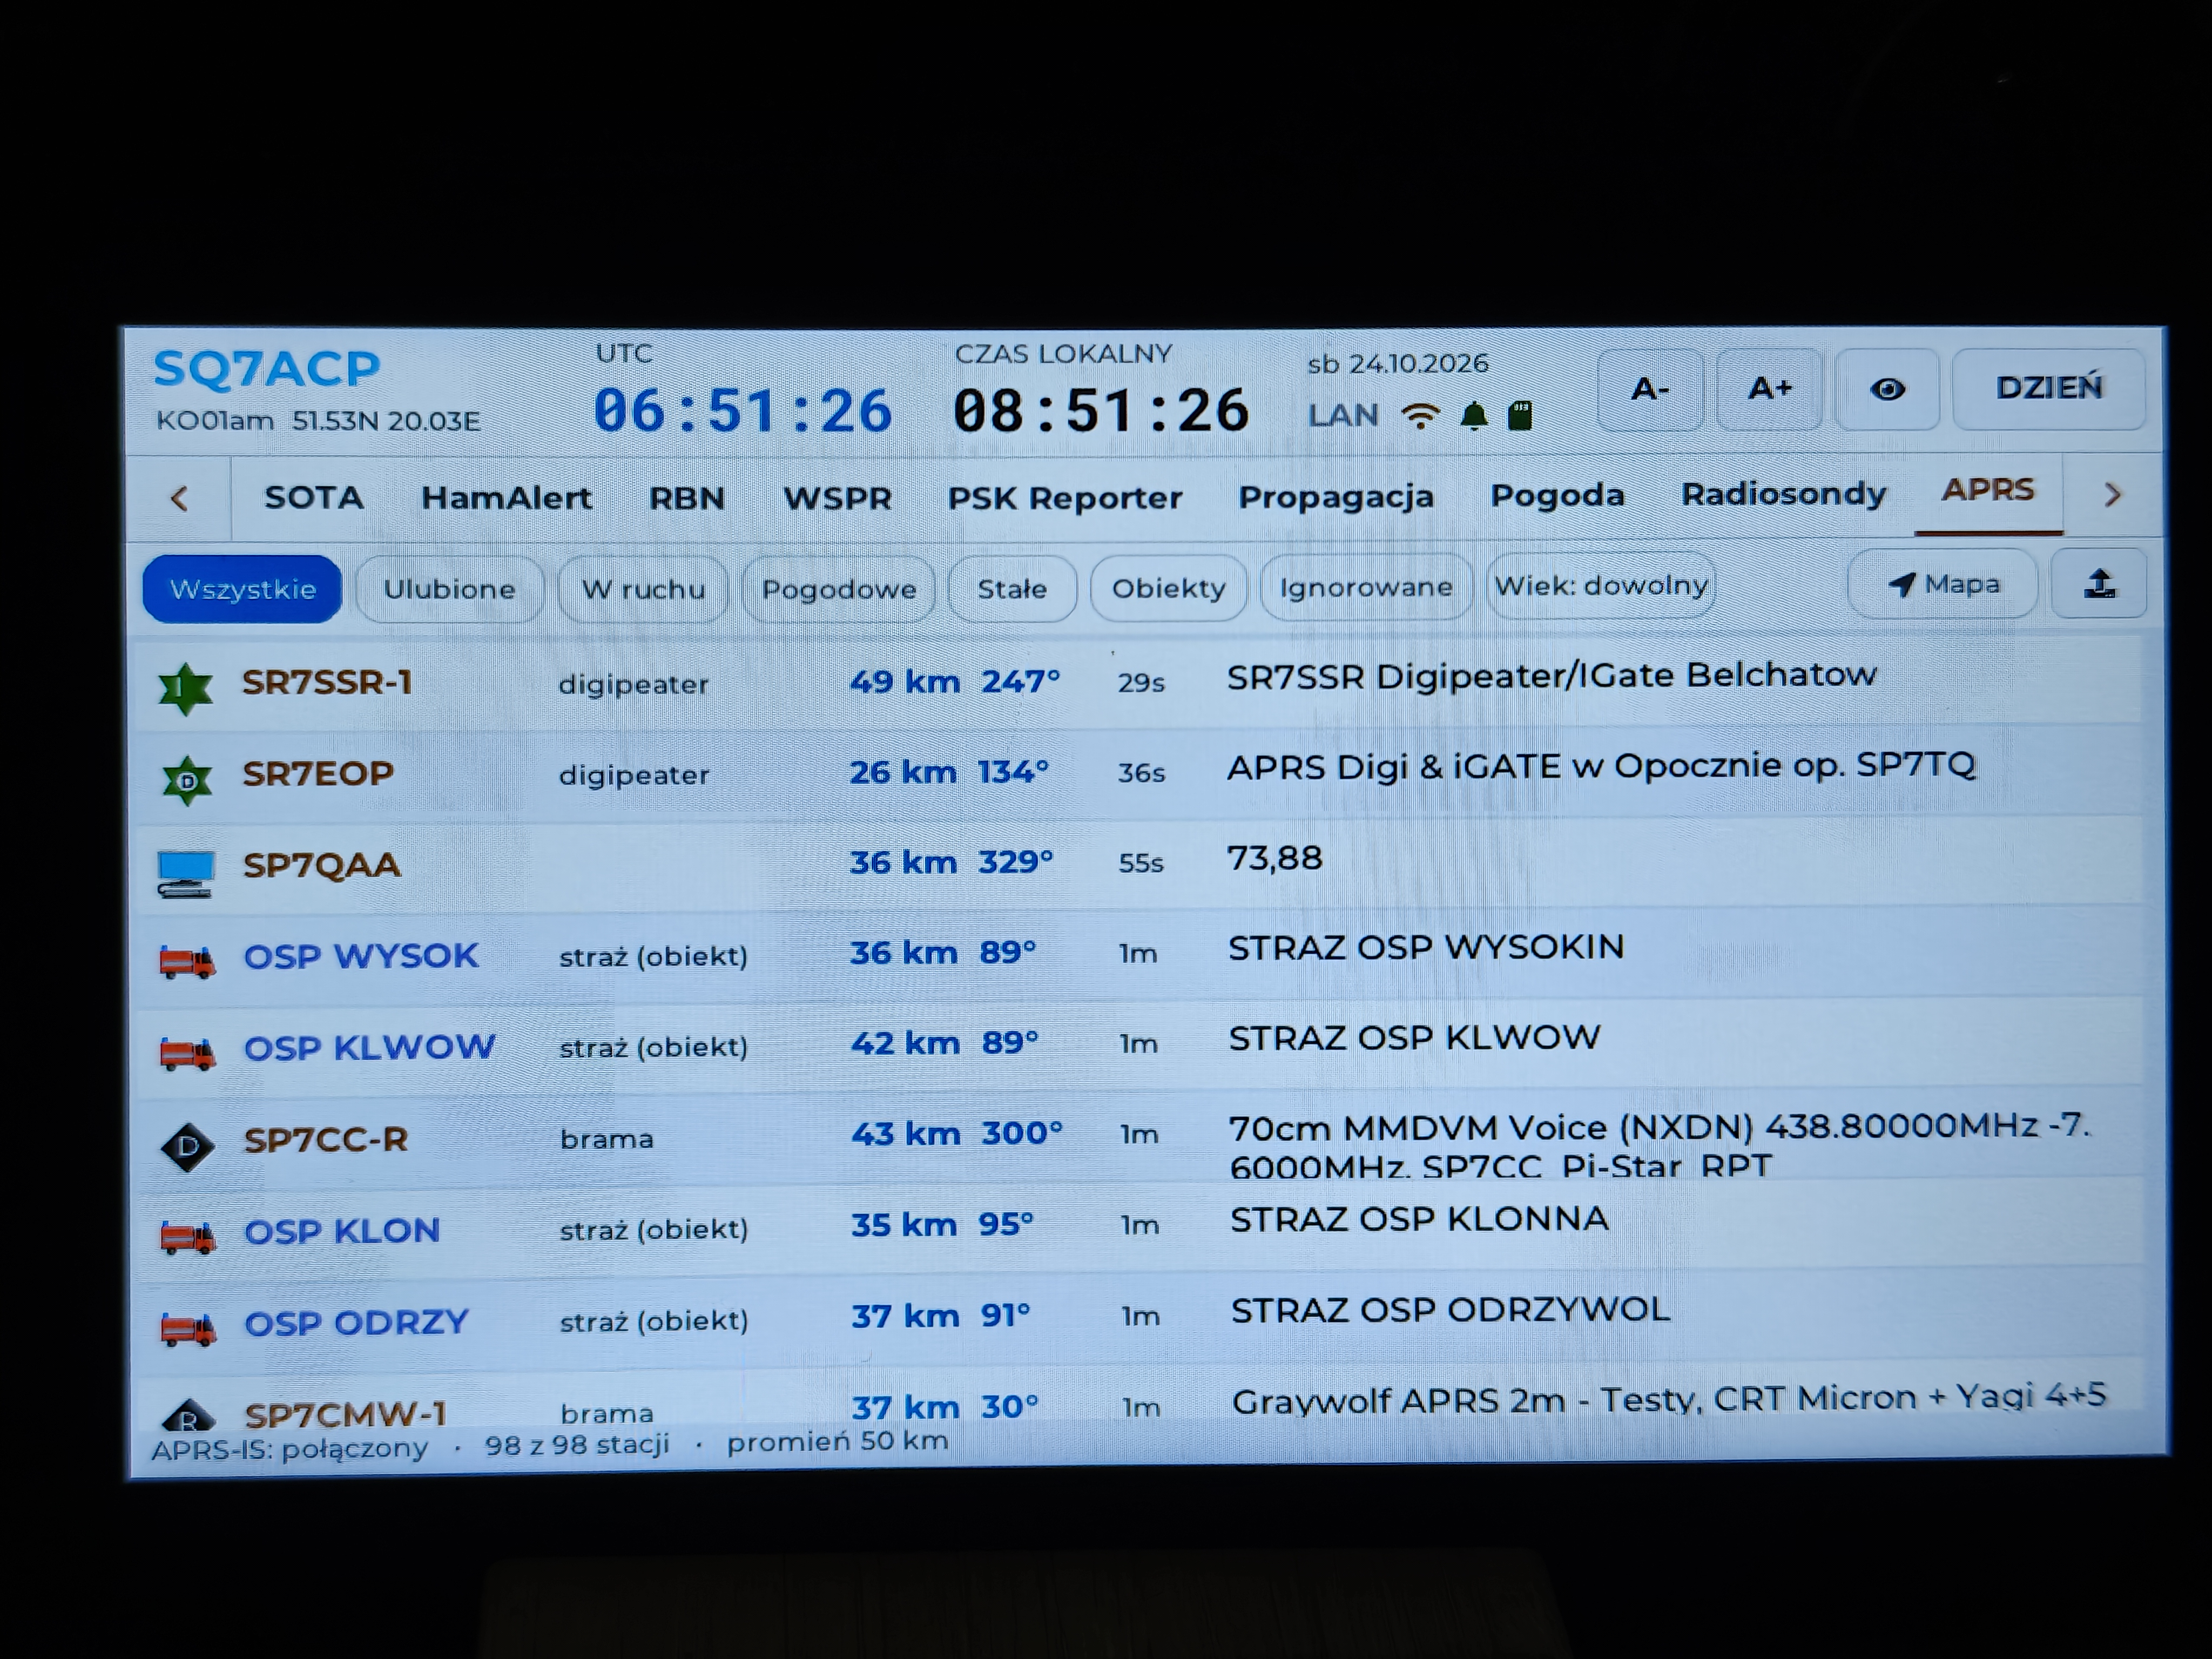Switch to the Radiosondy tab
This screenshot has height=1659, width=2212.
pos(1784,493)
